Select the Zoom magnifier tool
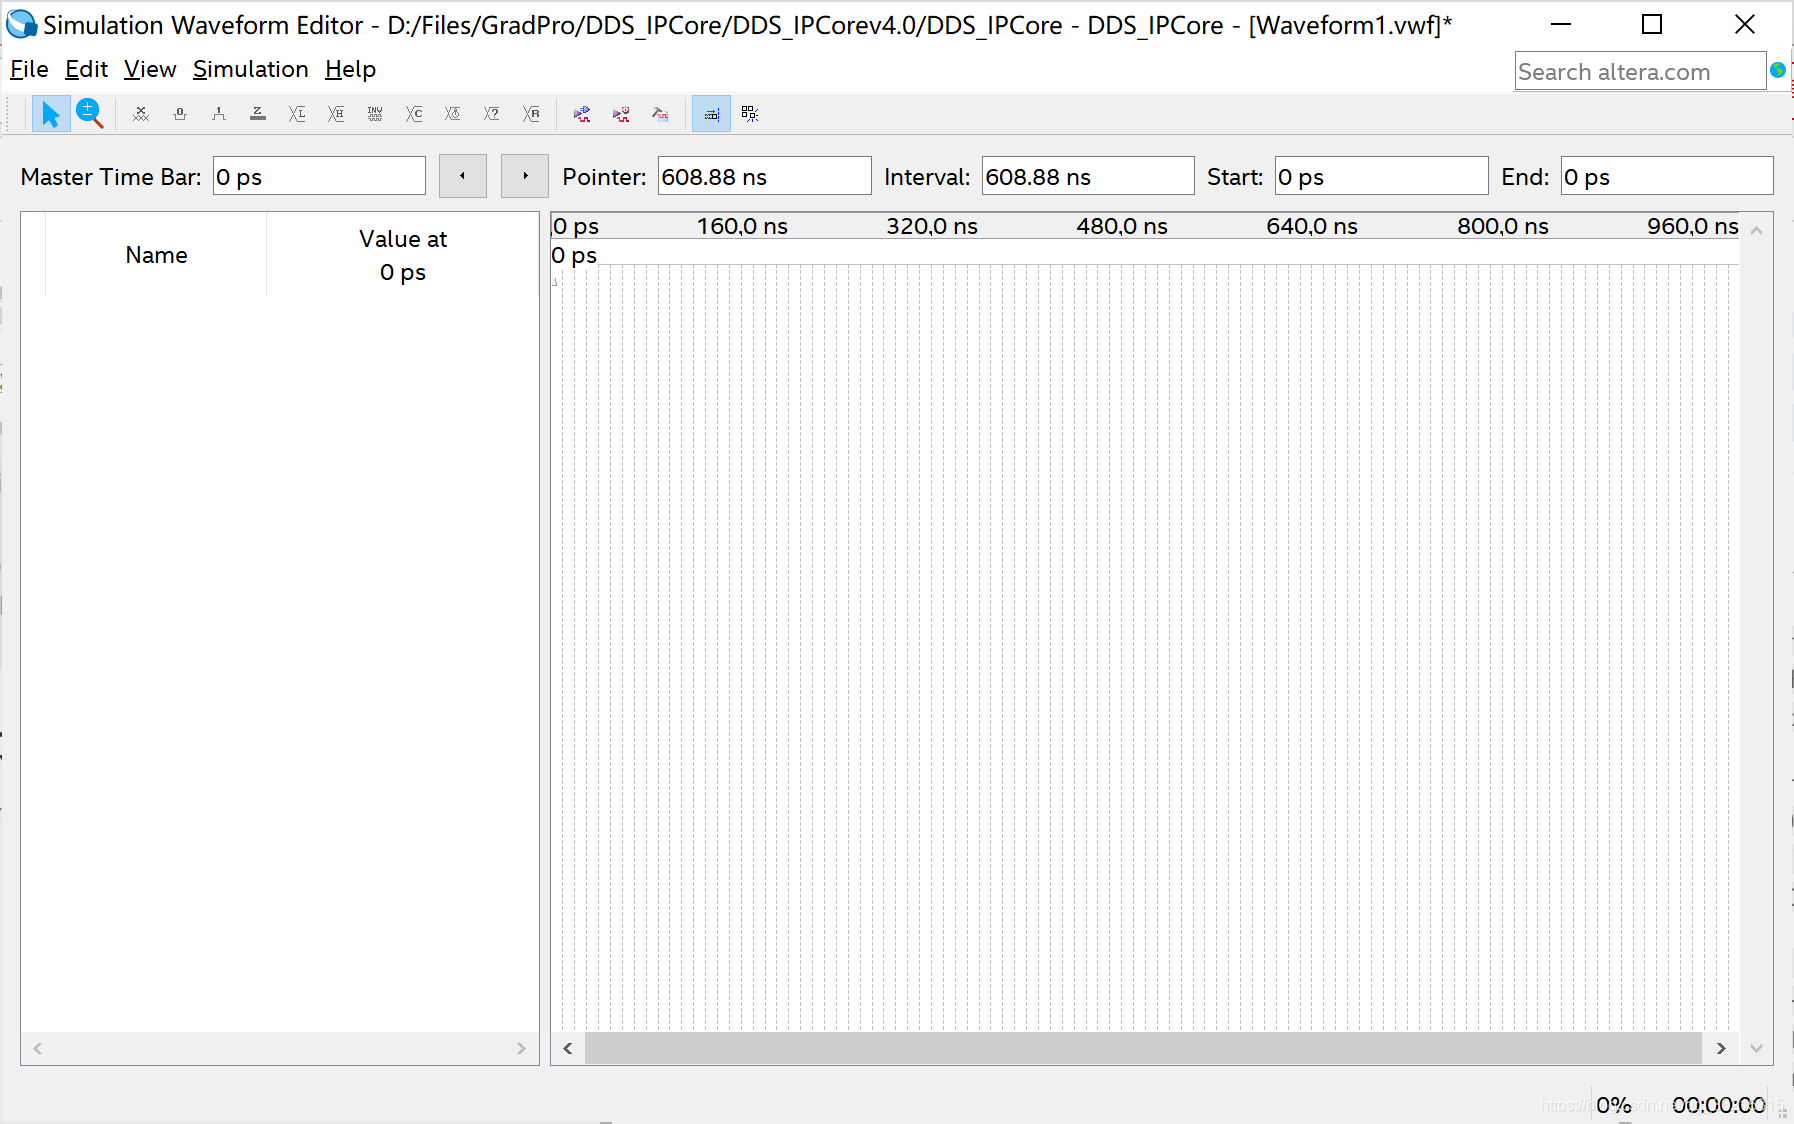This screenshot has height=1124, width=1794. coord(90,114)
